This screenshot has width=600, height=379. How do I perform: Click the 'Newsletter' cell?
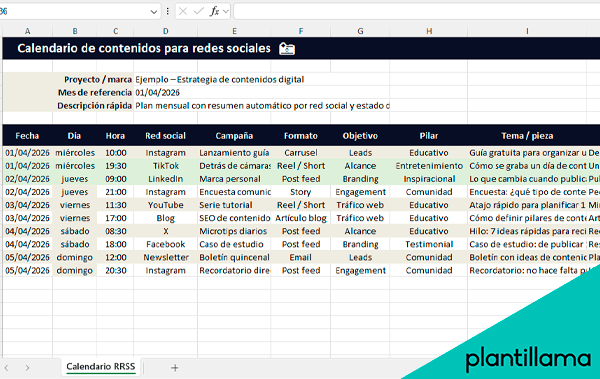(165, 257)
